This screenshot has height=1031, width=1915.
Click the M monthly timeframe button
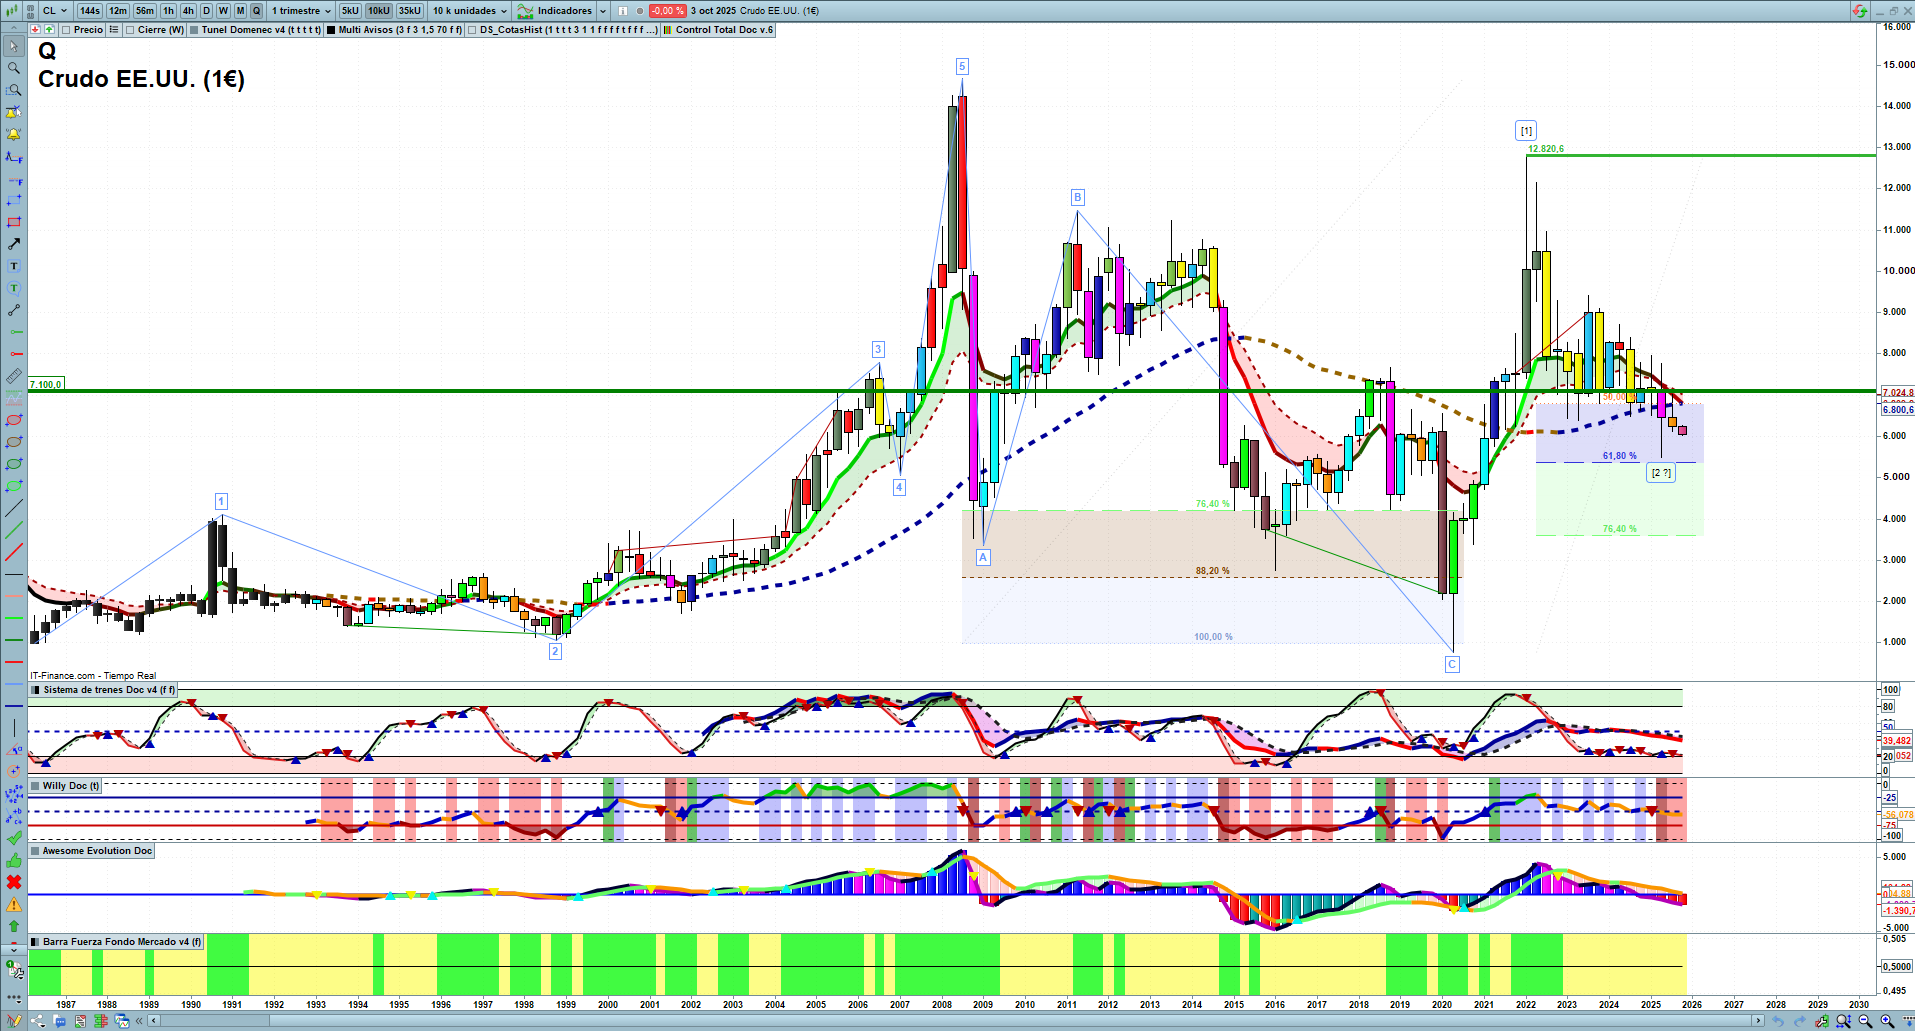(240, 11)
